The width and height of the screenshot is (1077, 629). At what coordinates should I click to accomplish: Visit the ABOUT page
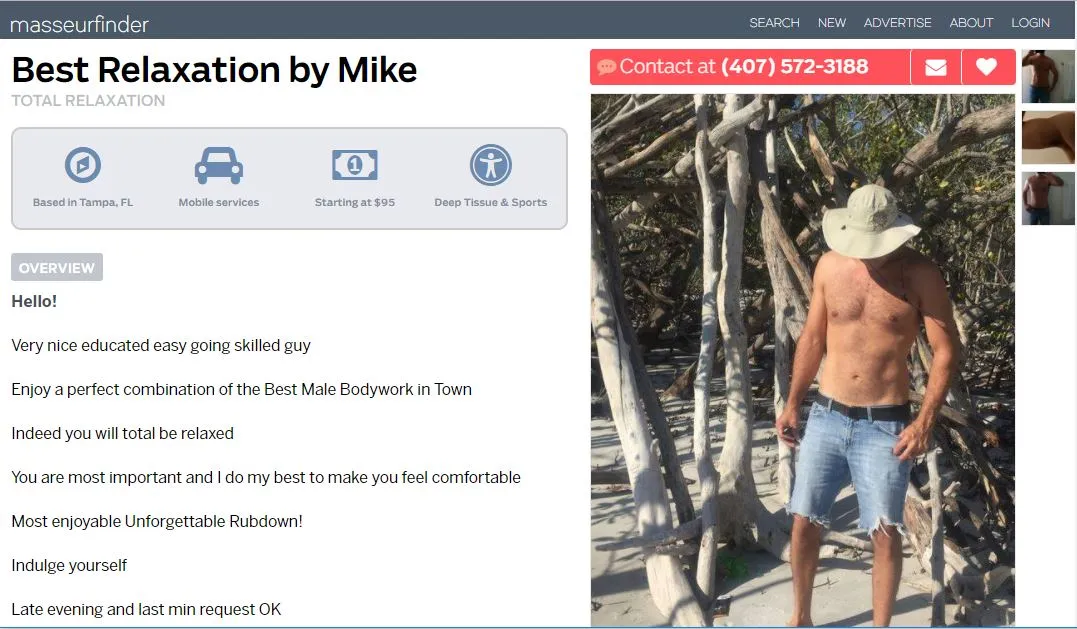971,23
